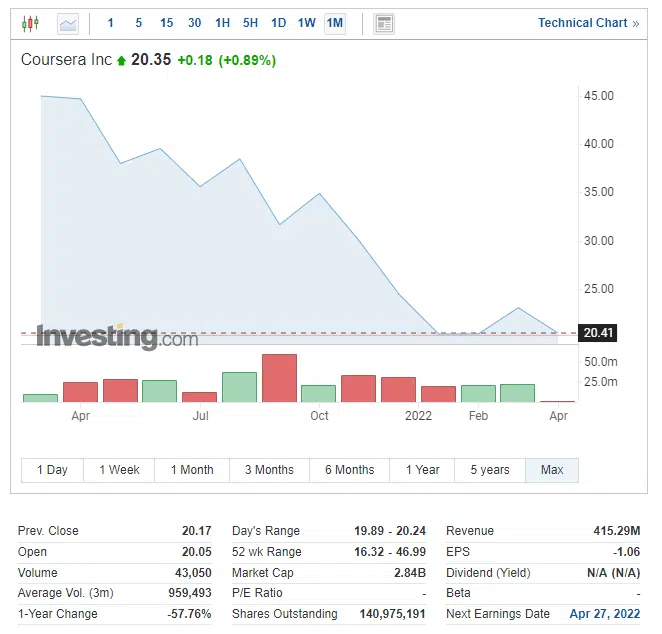This screenshot has width=662, height=634.
Task: Click the 20.41 current price marker
Action: point(598,333)
